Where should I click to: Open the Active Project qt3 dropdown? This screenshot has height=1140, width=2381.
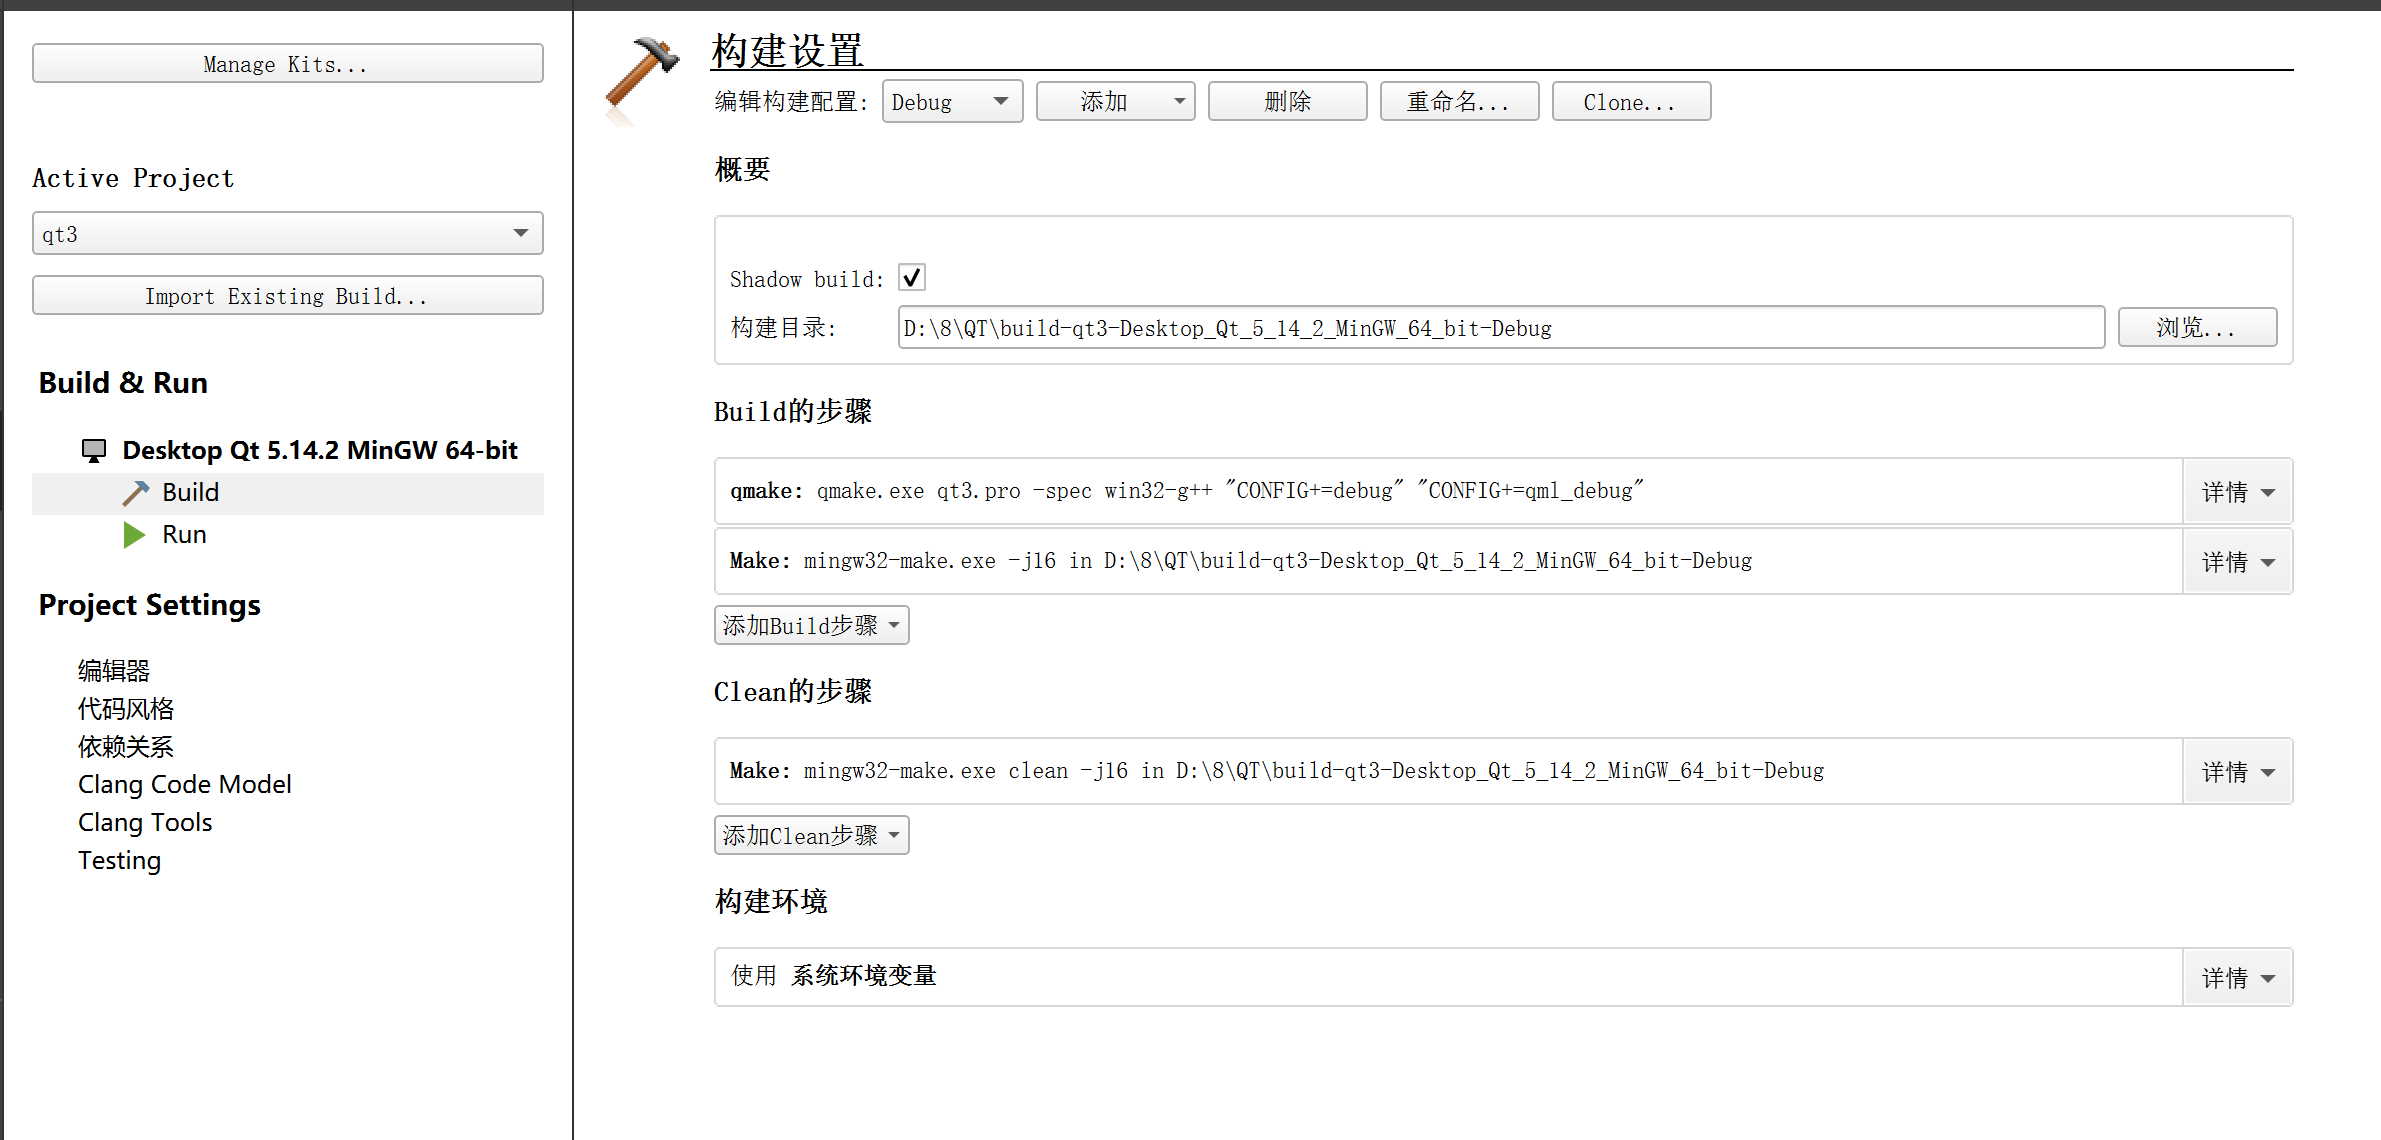(x=287, y=234)
